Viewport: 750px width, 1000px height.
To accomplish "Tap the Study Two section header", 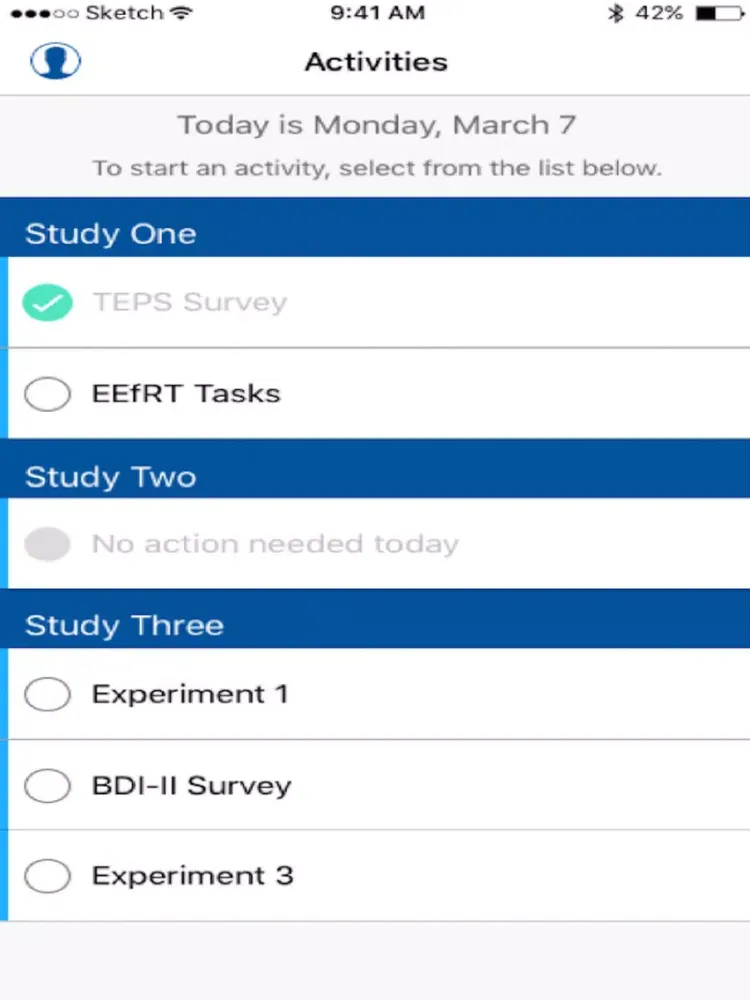I will click(375, 469).
